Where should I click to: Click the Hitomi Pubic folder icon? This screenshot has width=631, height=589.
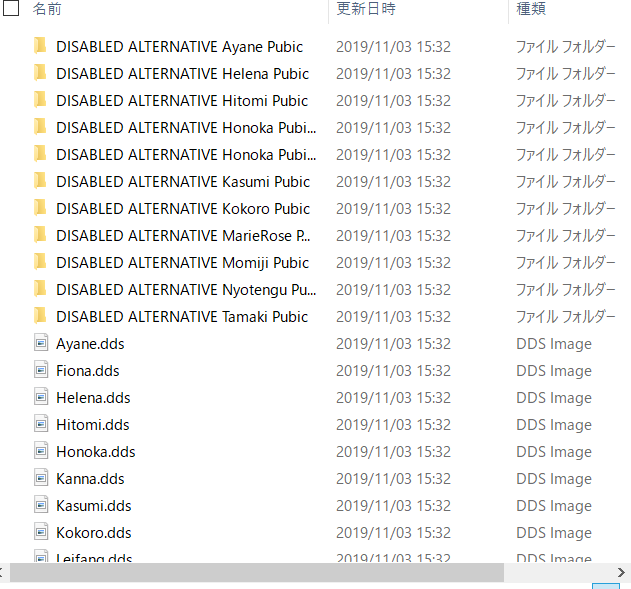[x=41, y=100]
